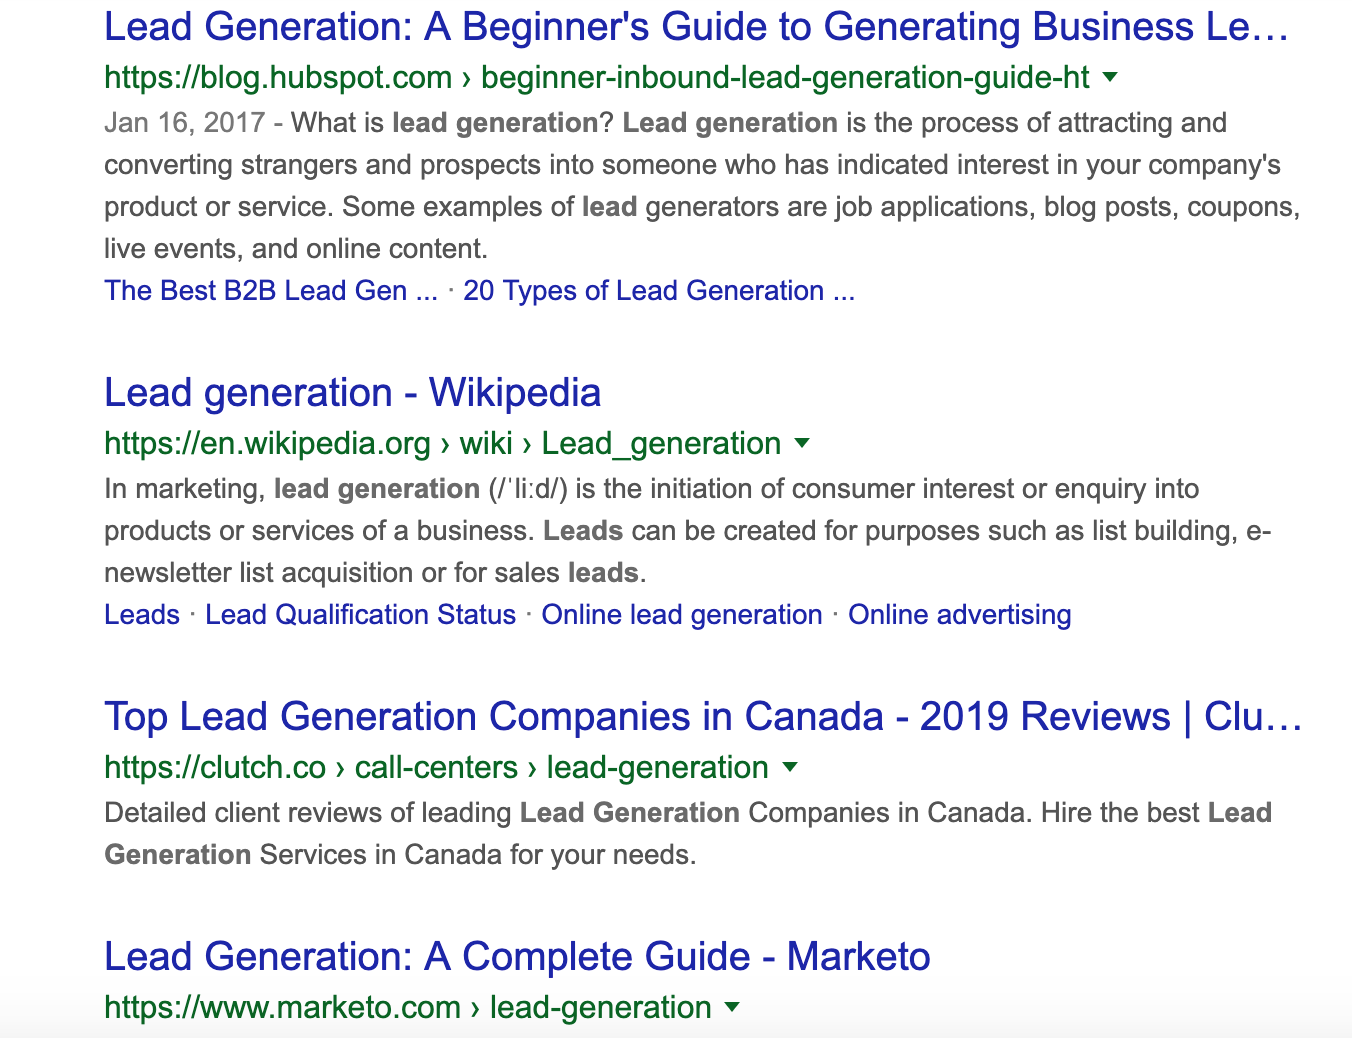Click the snippet line starting "products or services of a business"
The height and width of the screenshot is (1038, 1352).
[688, 531]
